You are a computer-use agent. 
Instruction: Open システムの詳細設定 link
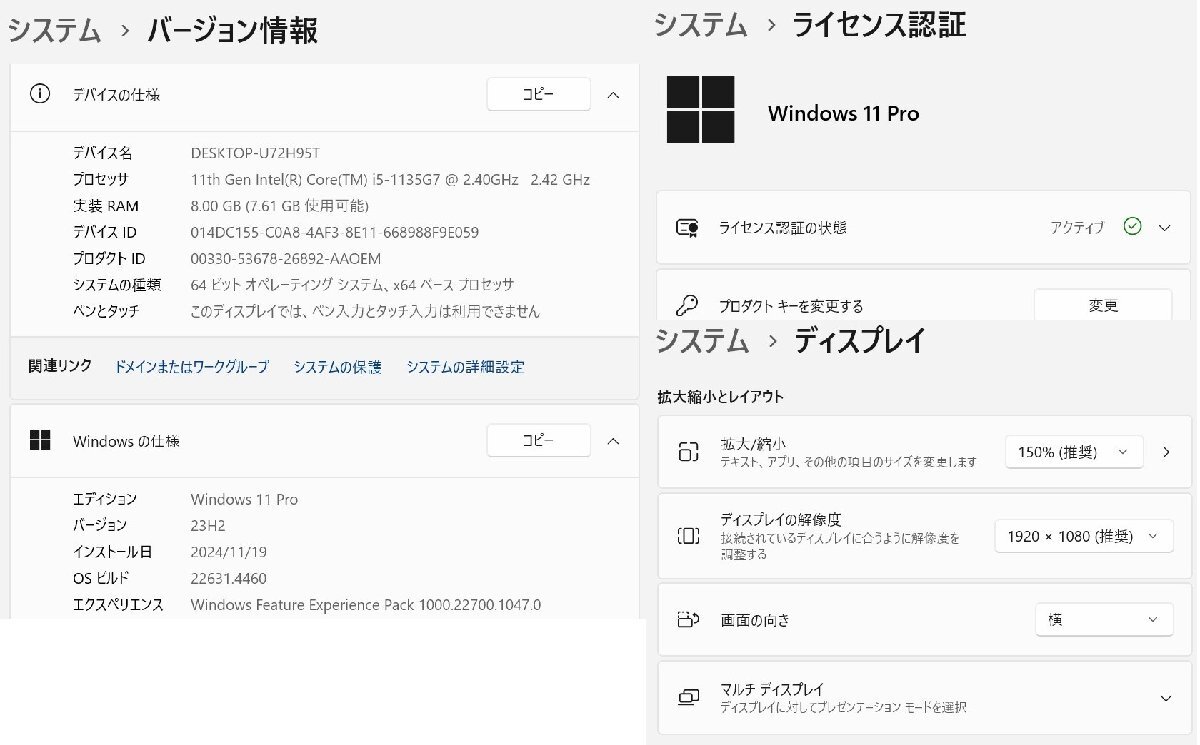pyautogui.click(x=465, y=367)
